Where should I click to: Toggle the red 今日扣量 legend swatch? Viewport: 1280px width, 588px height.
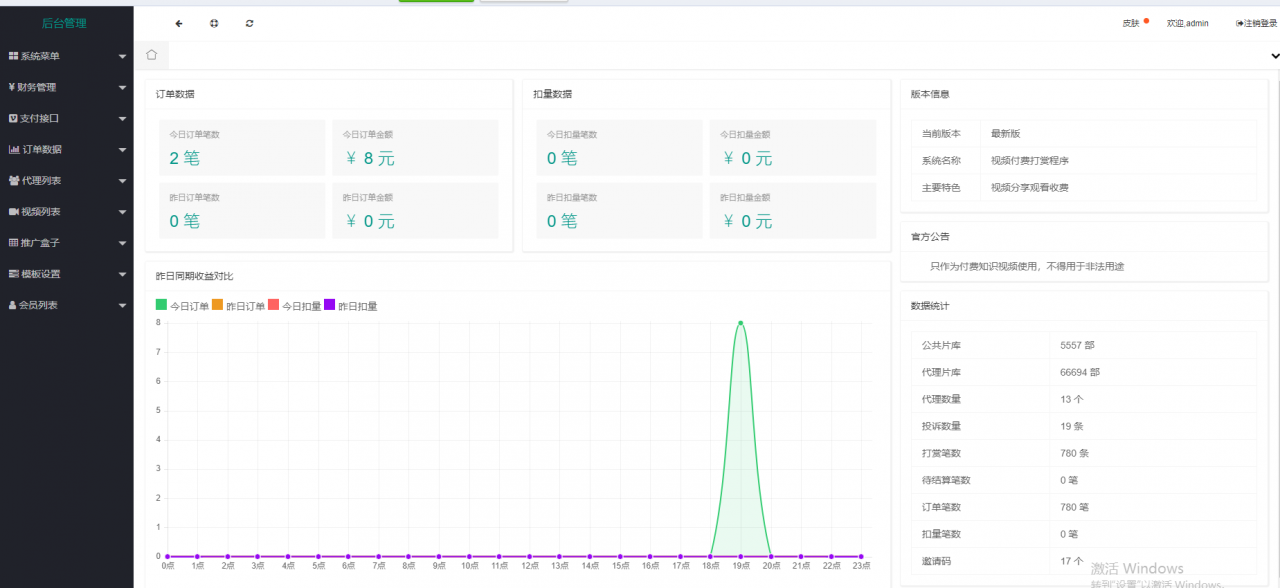[273, 305]
